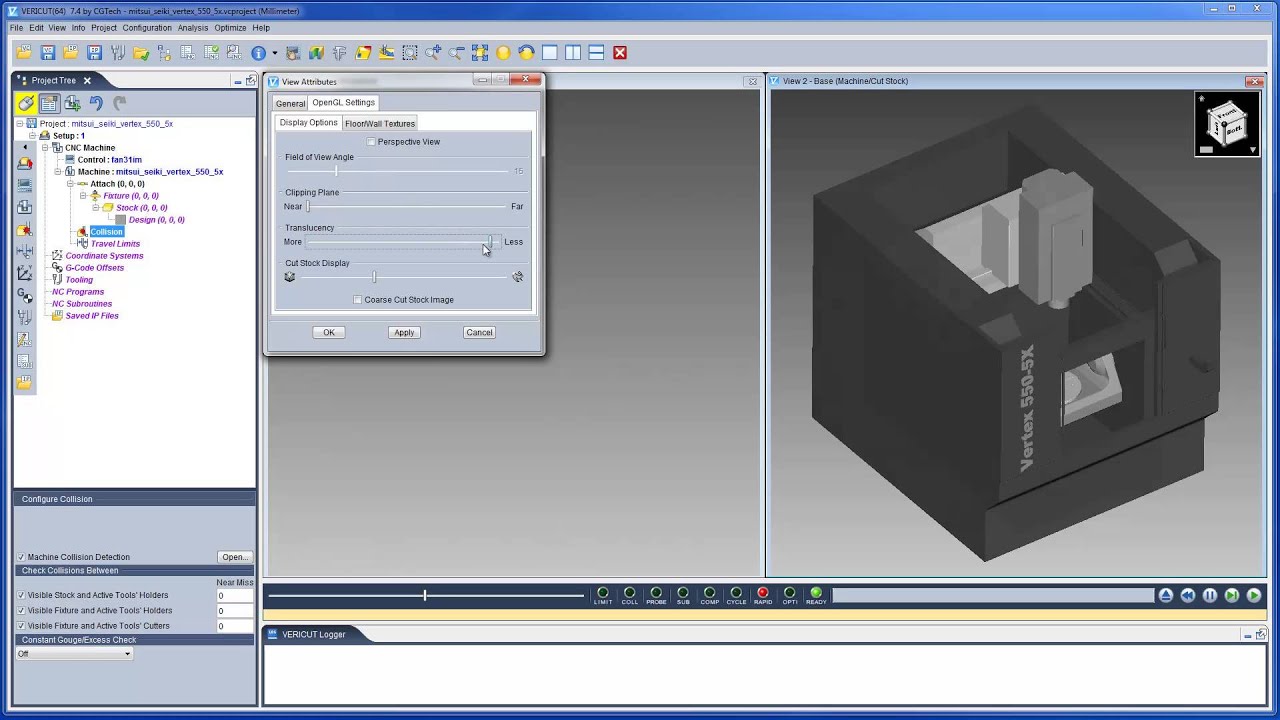Viewport: 1280px width, 720px height.
Task: Click Cancel in View Attributes dialog
Action: [x=479, y=332]
